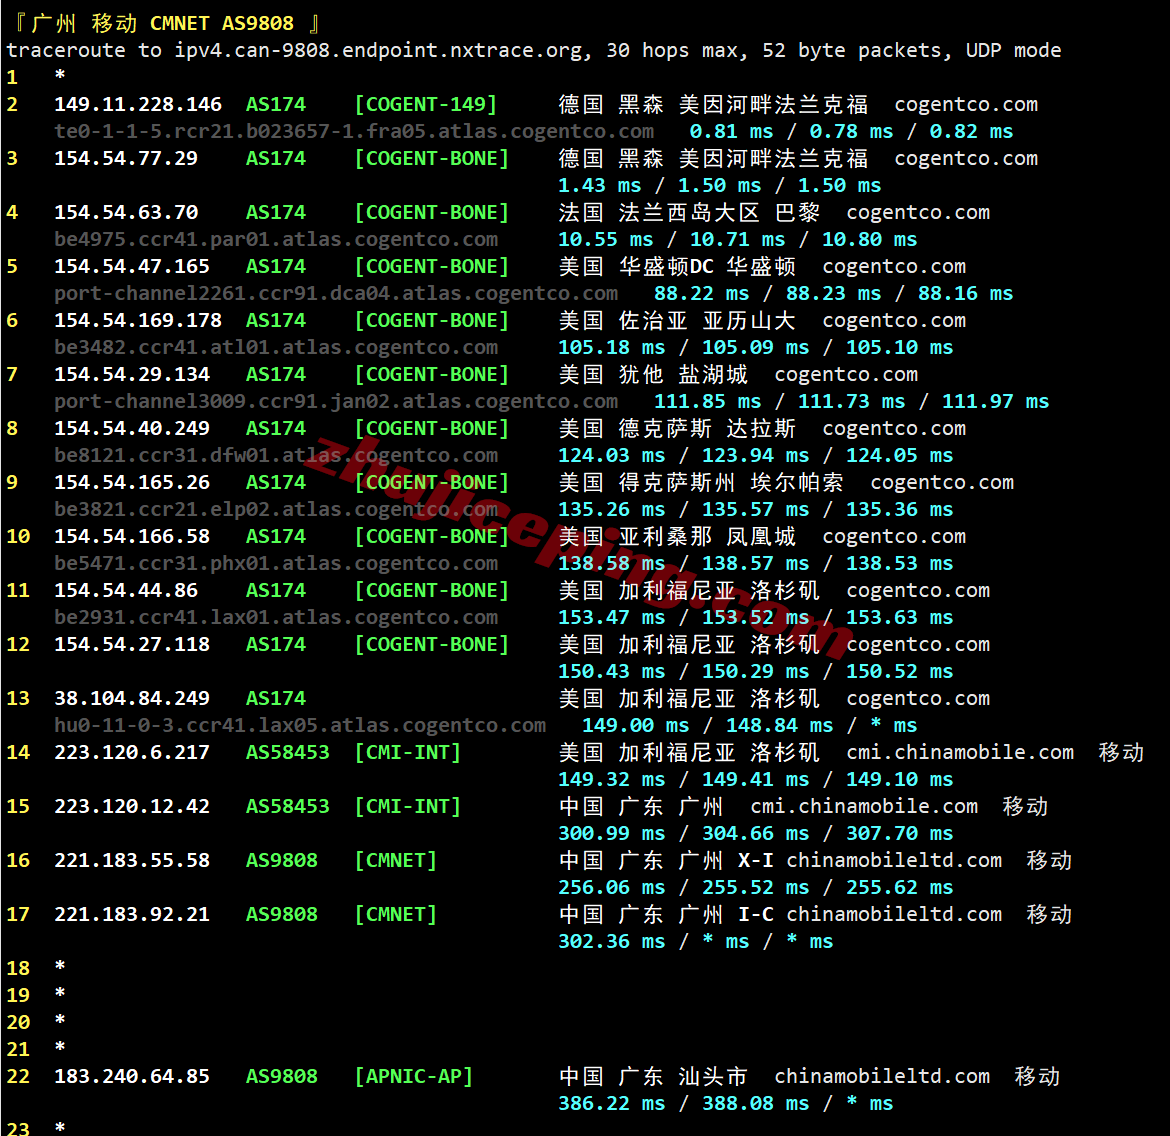Click hostname port-channel2261.ccr91.dca04.atlas.cogentco.com
This screenshot has width=1170, height=1136.
337,294
